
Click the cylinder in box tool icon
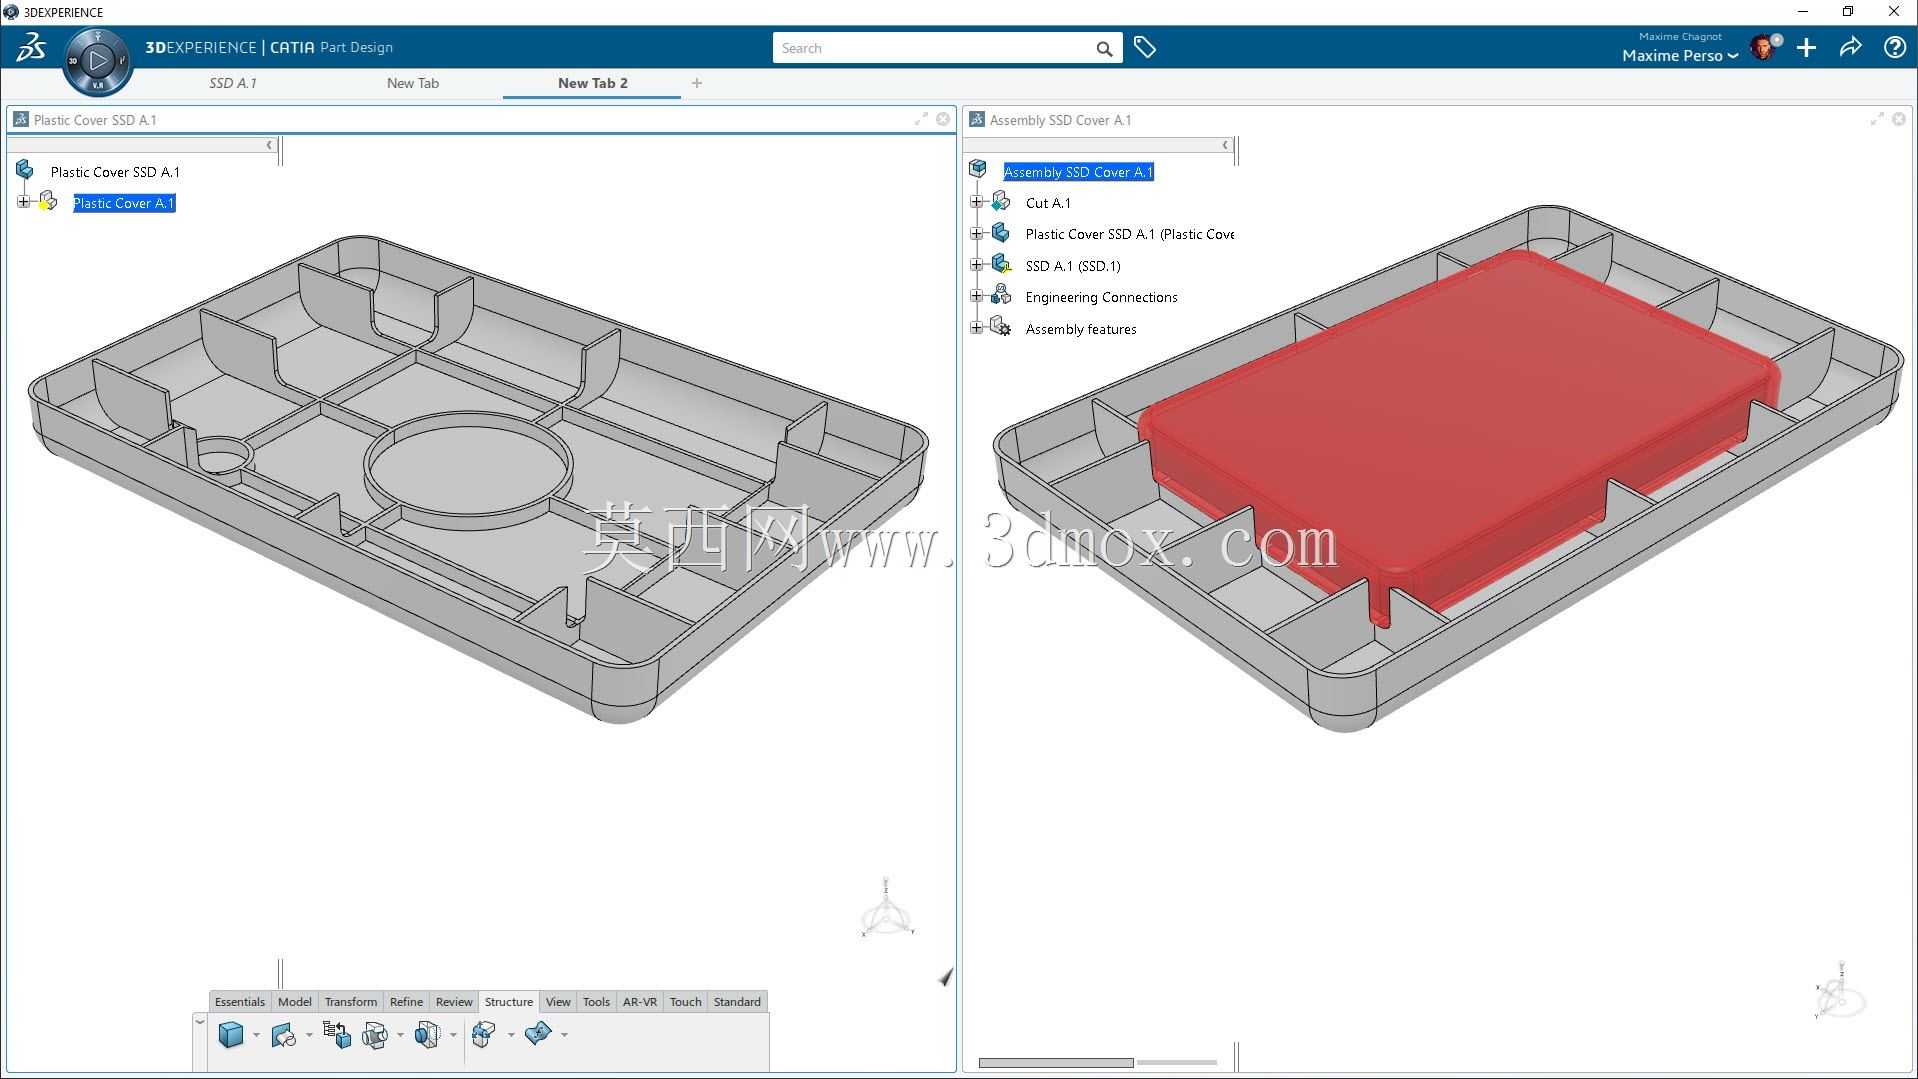click(x=427, y=1034)
